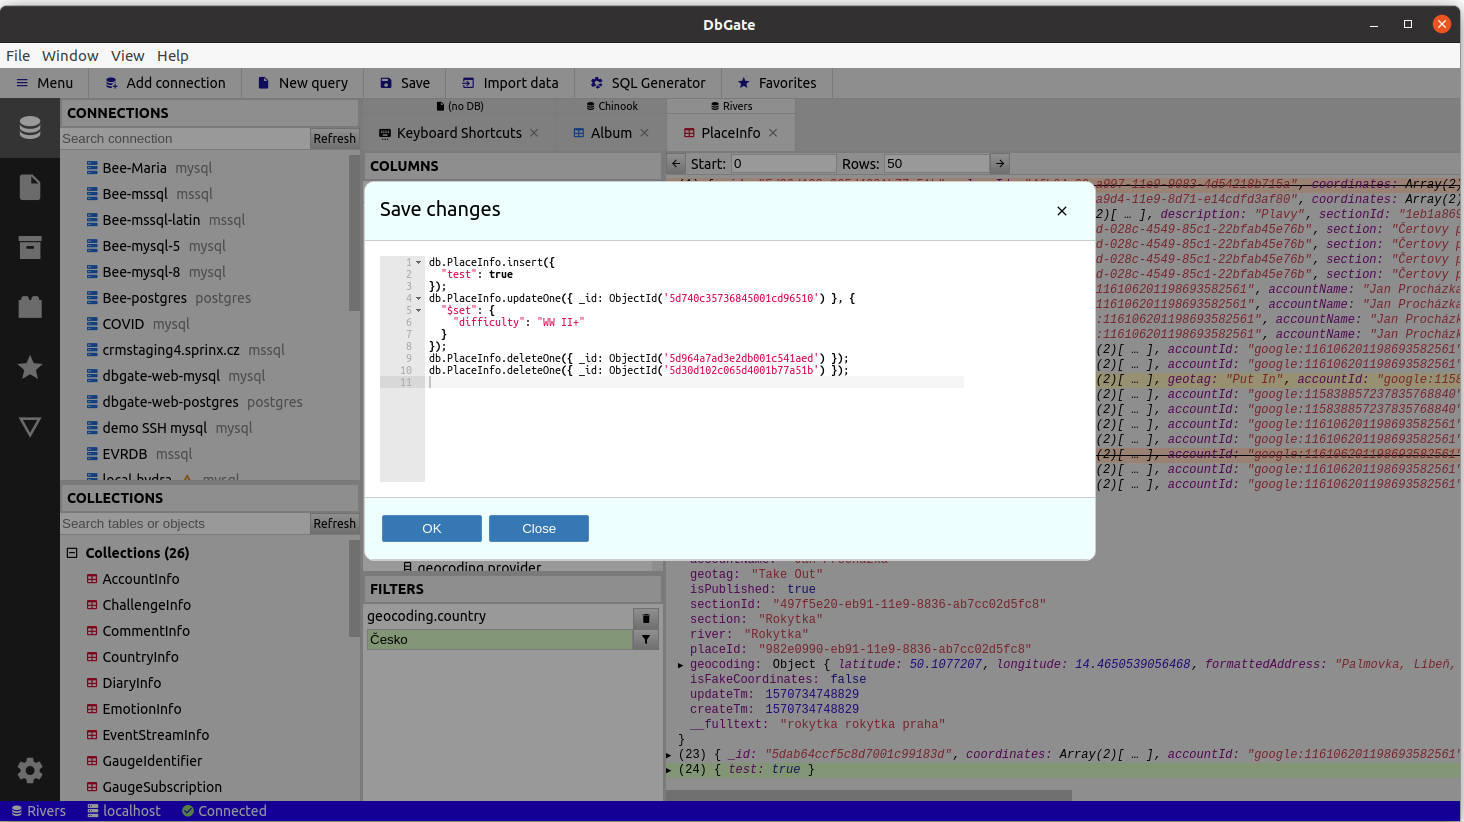Expand the geocoding Object row
Image resolution: width=1464 pixels, height=822 pixels.
tap(681, 665)
